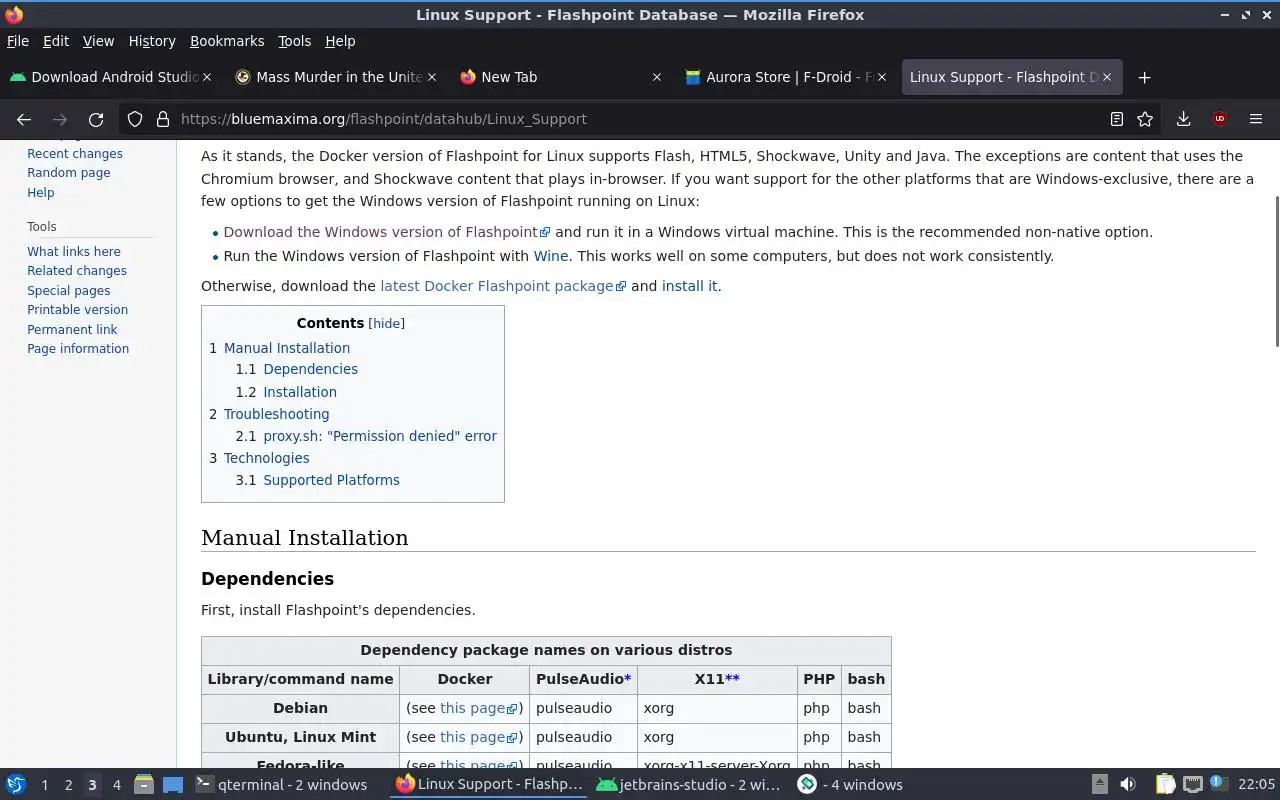Viewport: 1280px width, 800px height.
Task: Jump to 3.1 Supported Platforms in contents
Action: 318,480
